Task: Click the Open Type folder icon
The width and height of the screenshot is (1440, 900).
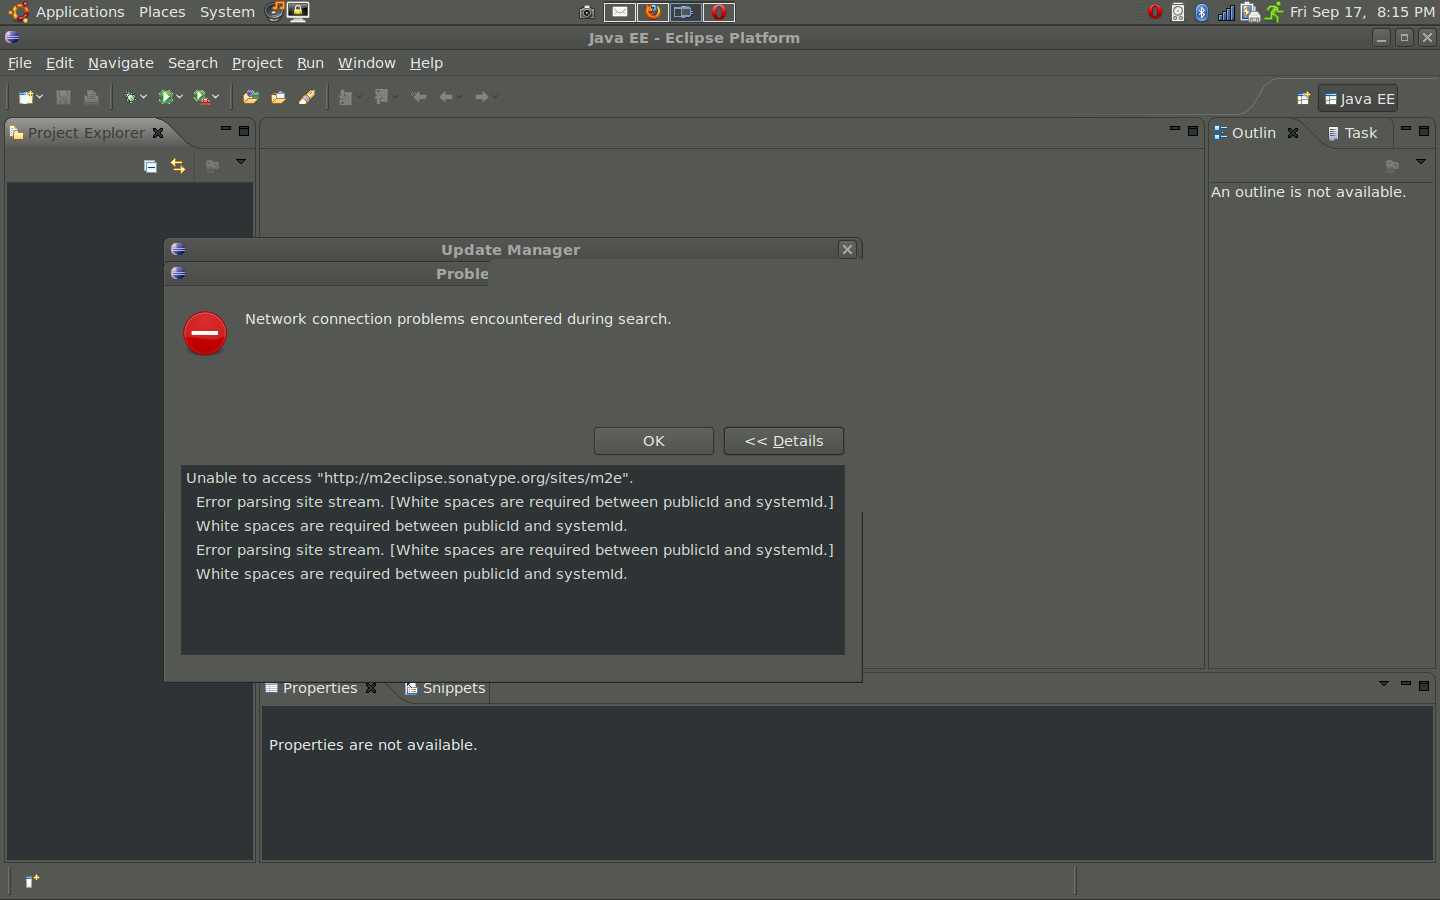Action: [251, 97]
